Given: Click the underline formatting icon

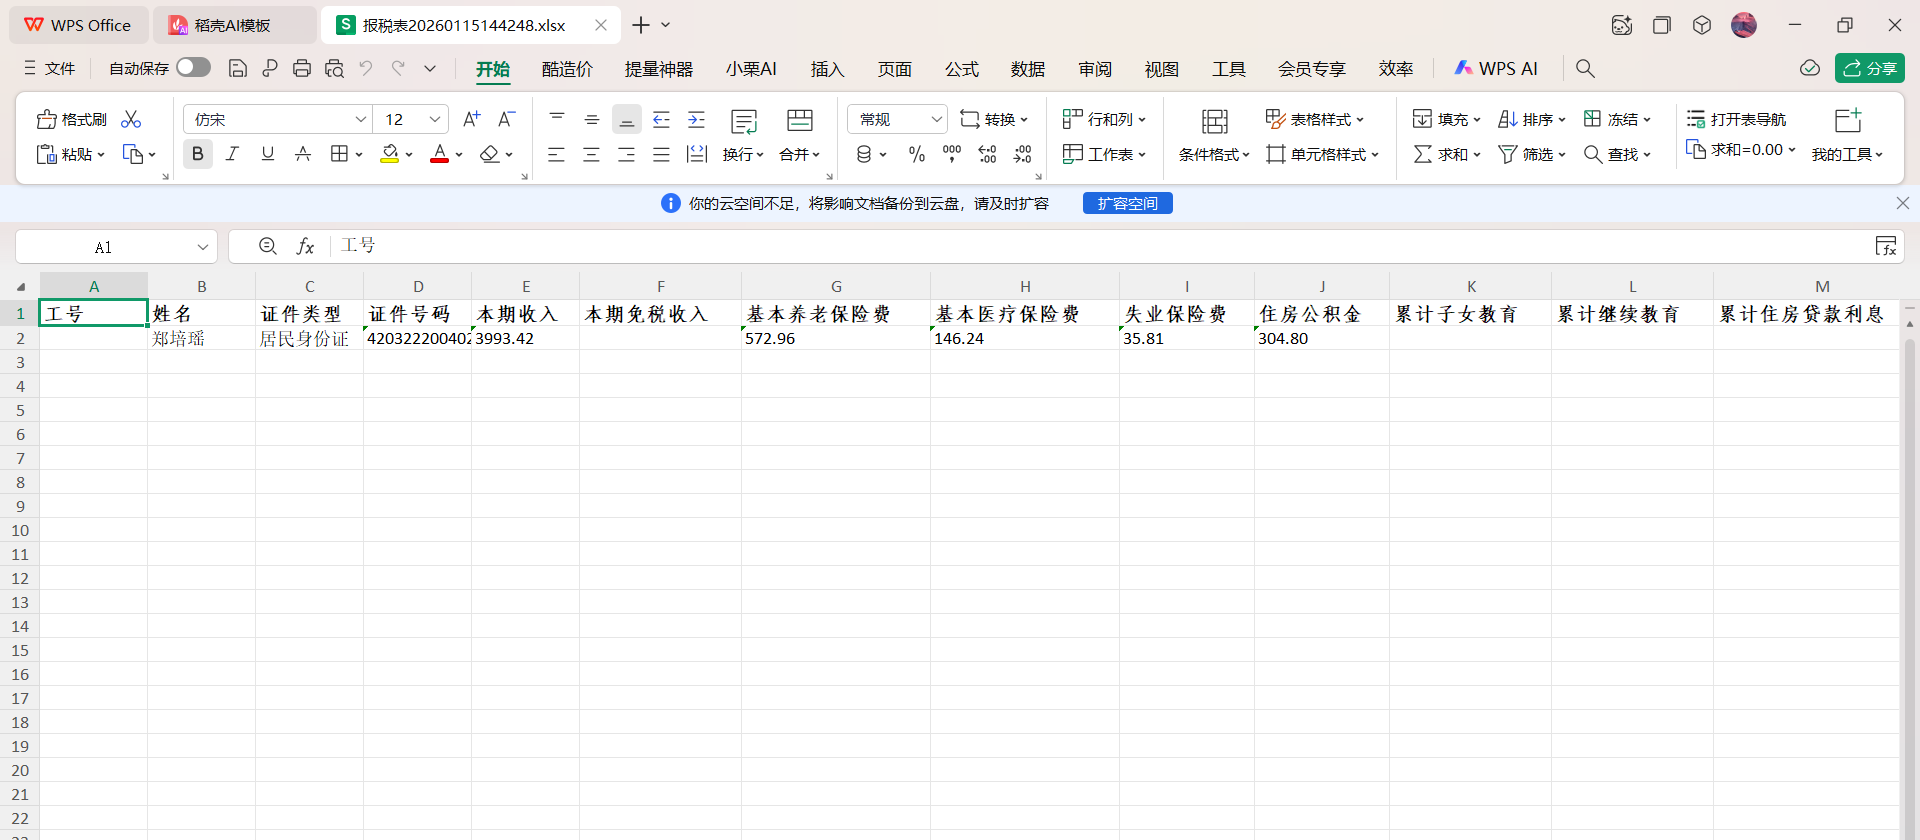Looking at the screenshot, I should tap(267, 154).
